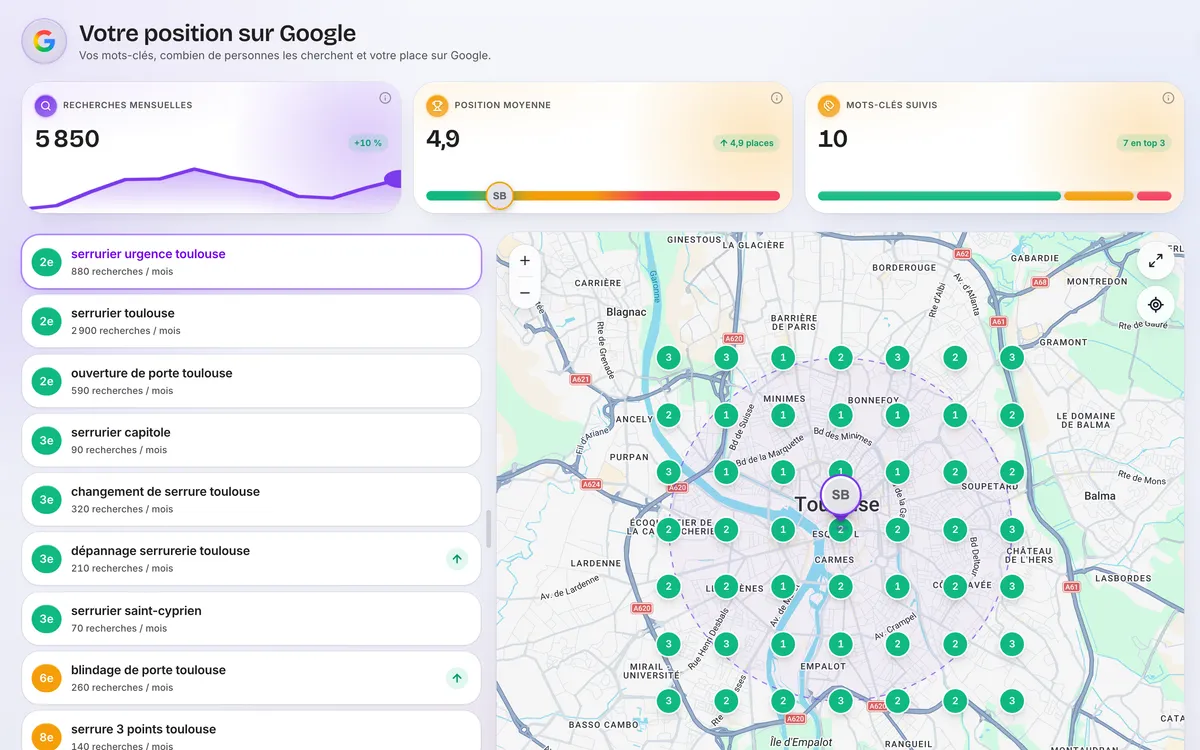Click 880 recherches / mois text
This screenshot has width=1200, height=750.
(x=122, y=271)
